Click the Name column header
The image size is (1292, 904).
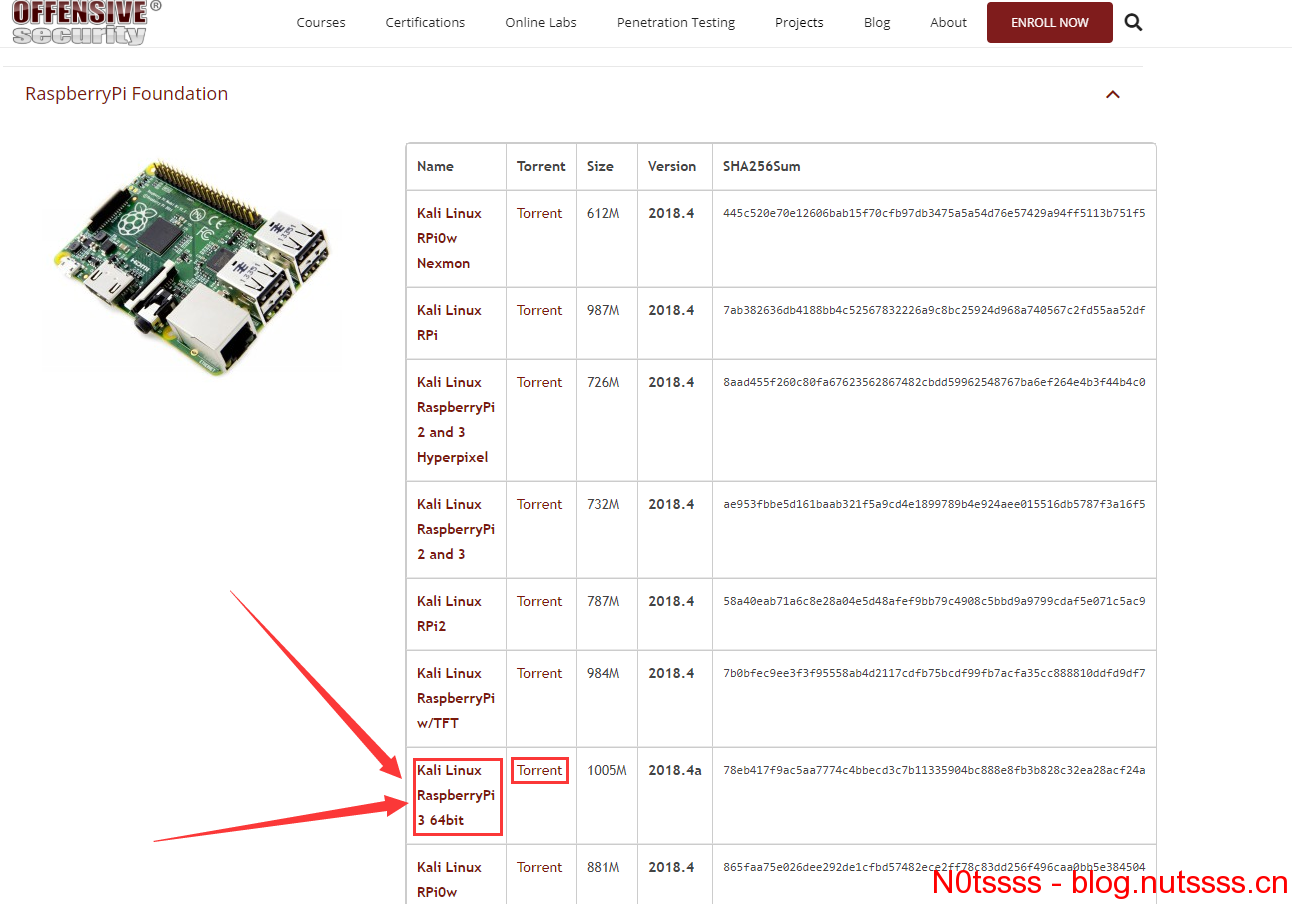pyautogui.click(x=435, y=166)
